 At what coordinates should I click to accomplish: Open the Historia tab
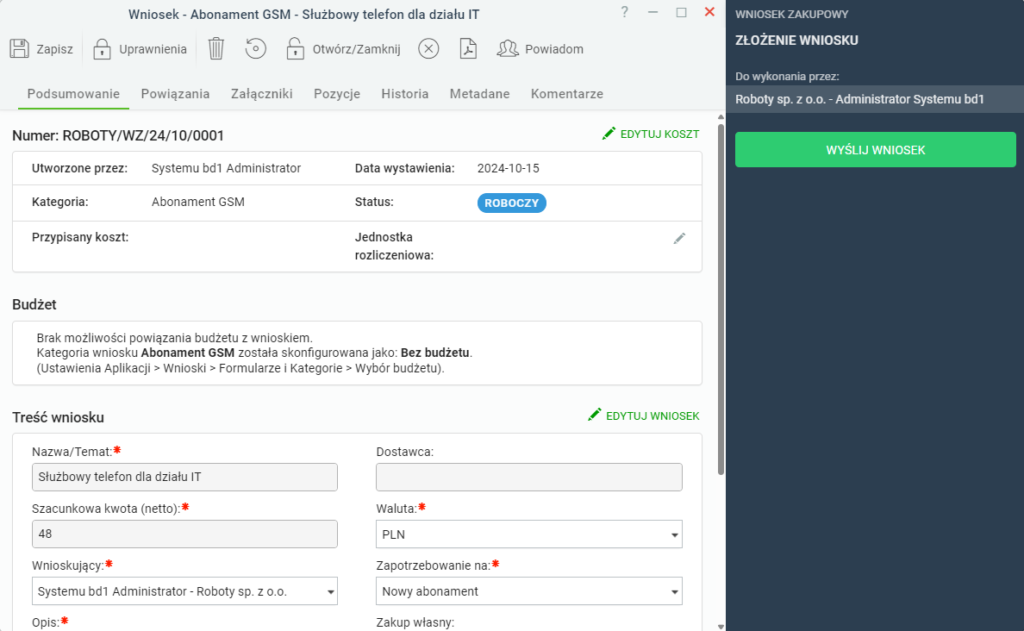tap(405, 94)
